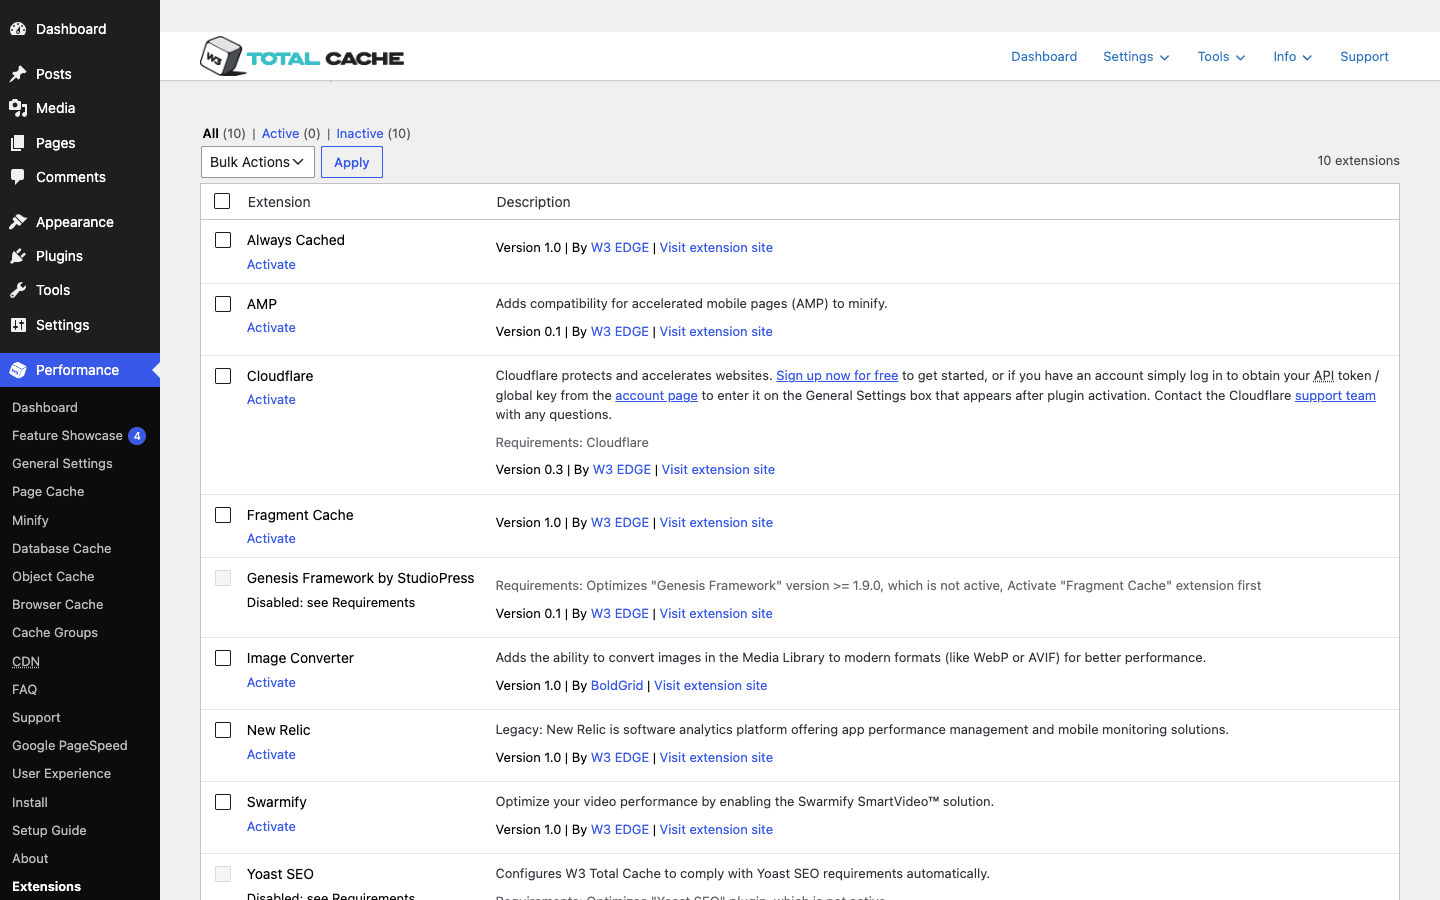Open the Cloudflare support team link
Viewport: 1440px width, 900px height.
click(1335, 396)
